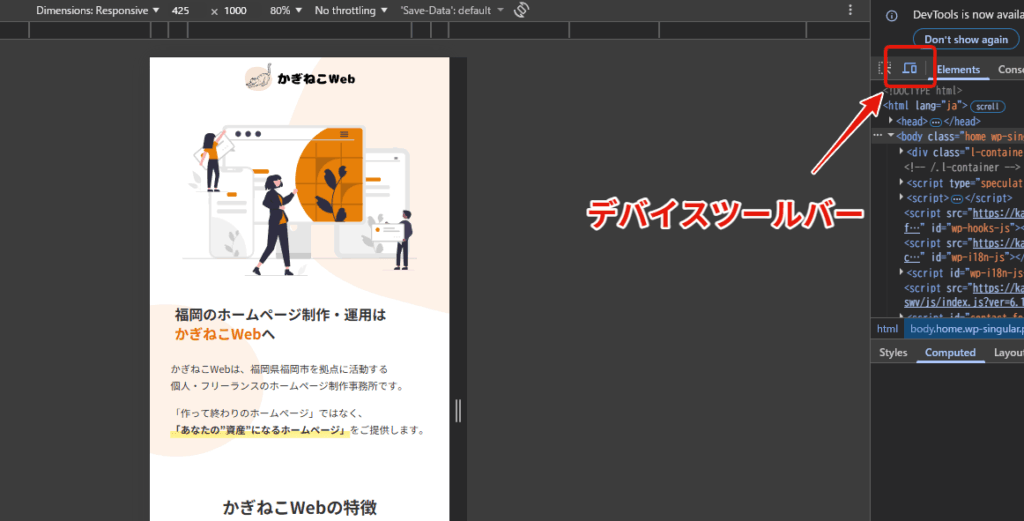
Task: Click the DevTools info notification icon
Action: 892,15
